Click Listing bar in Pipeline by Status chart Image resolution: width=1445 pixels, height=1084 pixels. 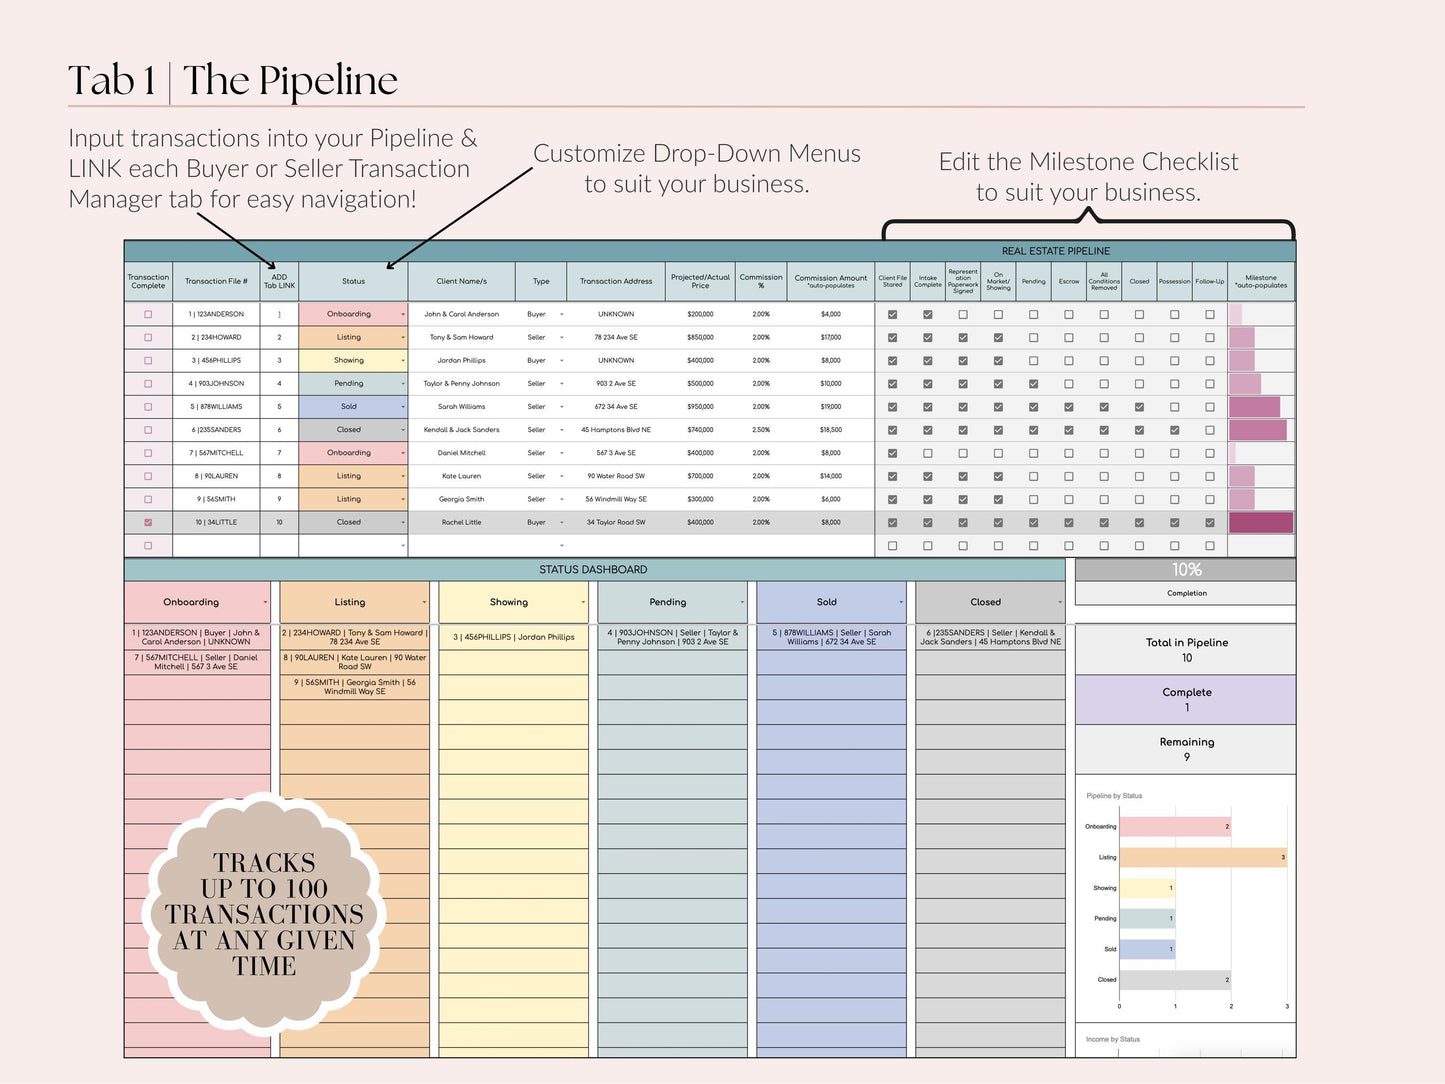point(1203,857)
